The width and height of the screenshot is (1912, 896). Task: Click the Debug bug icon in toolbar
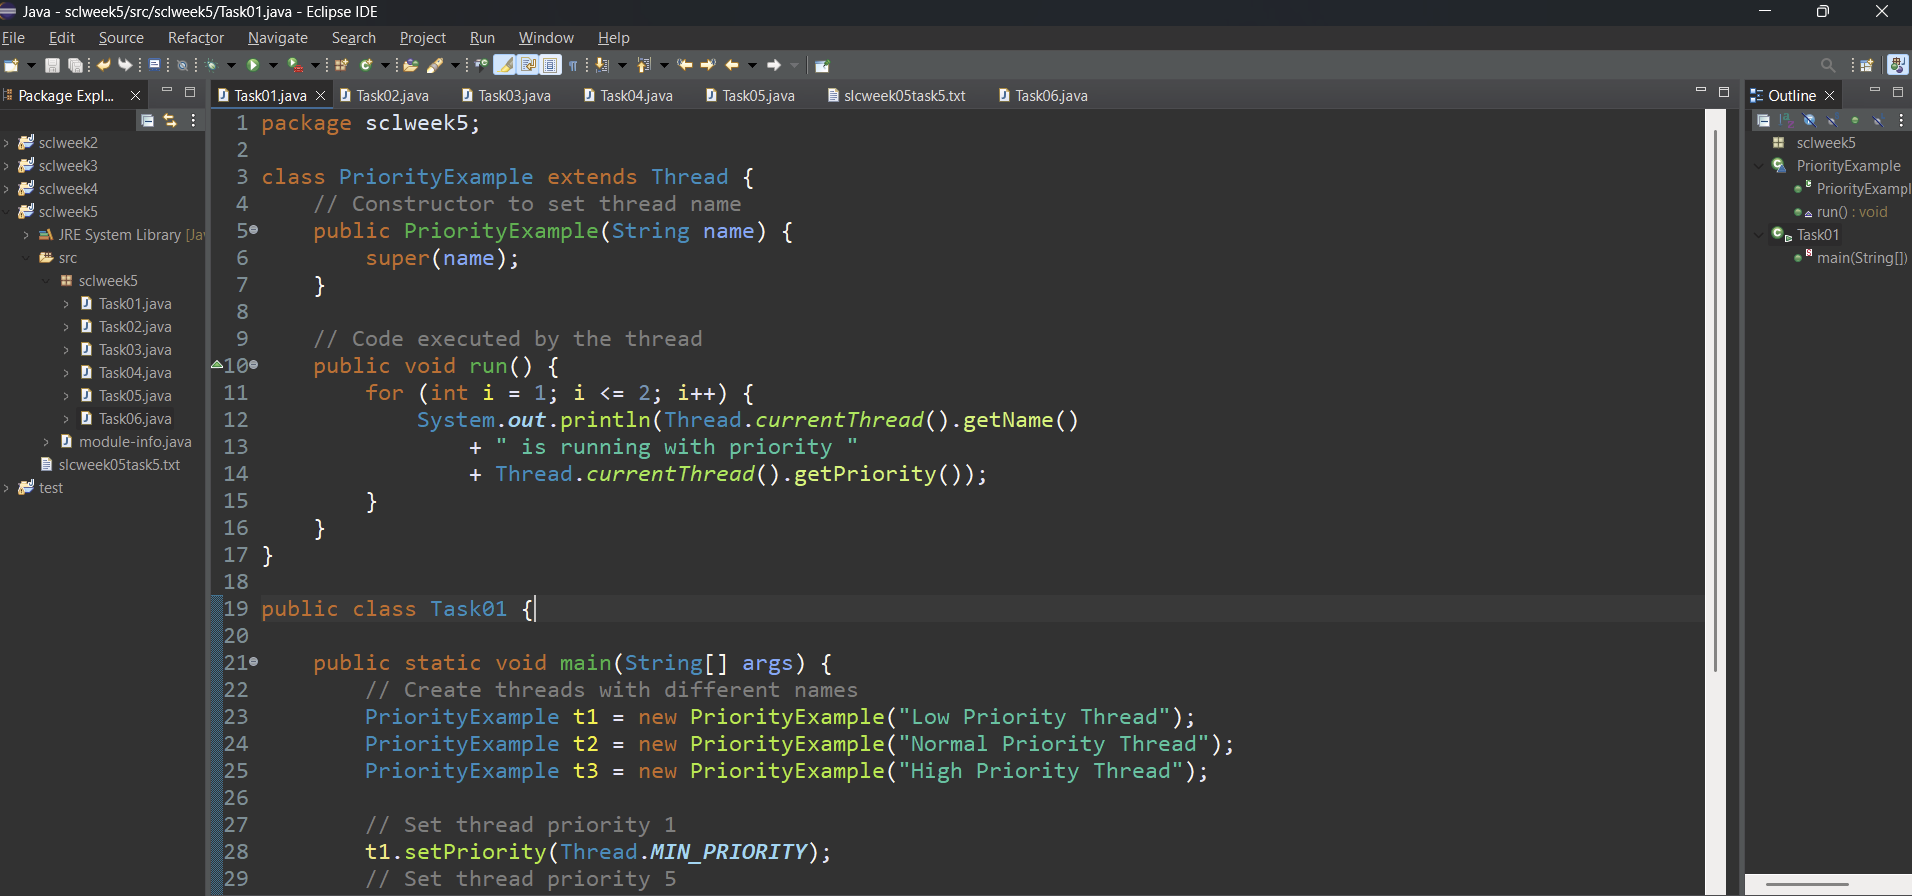point(212,65)
